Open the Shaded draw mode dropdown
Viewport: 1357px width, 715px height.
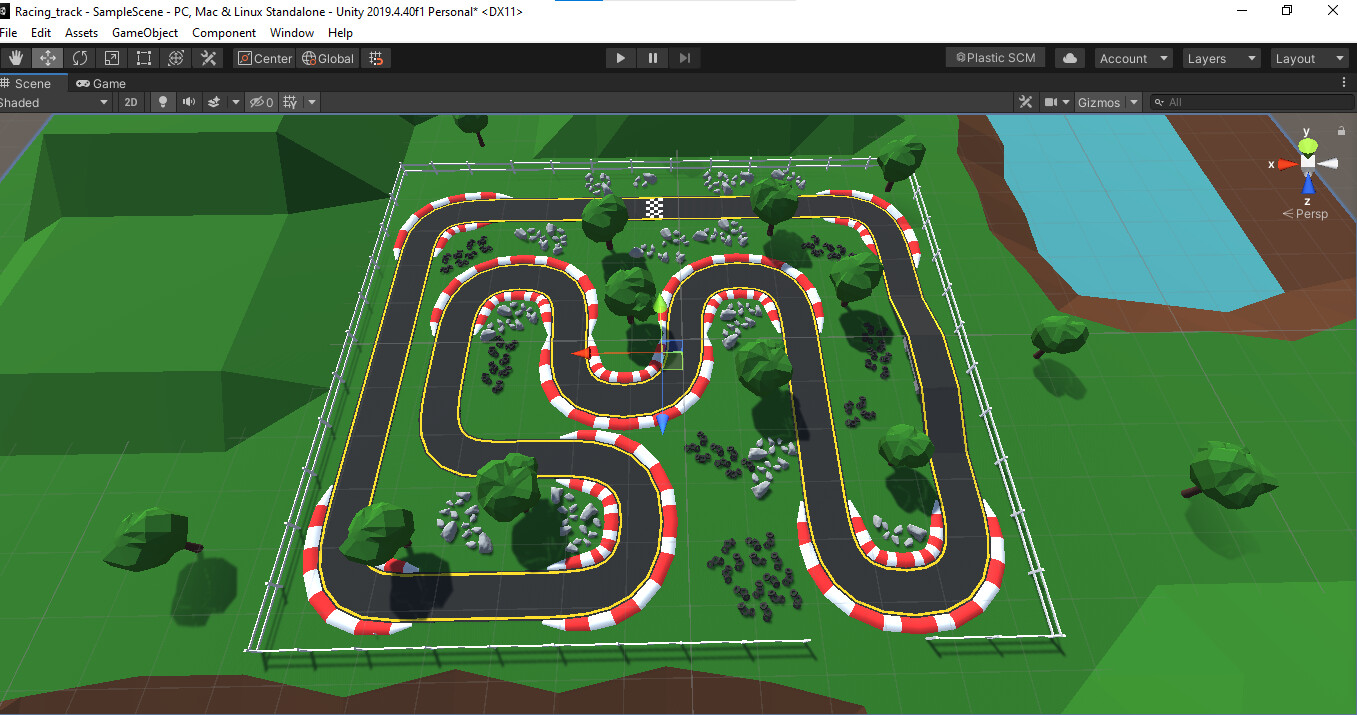pos(57,101)
